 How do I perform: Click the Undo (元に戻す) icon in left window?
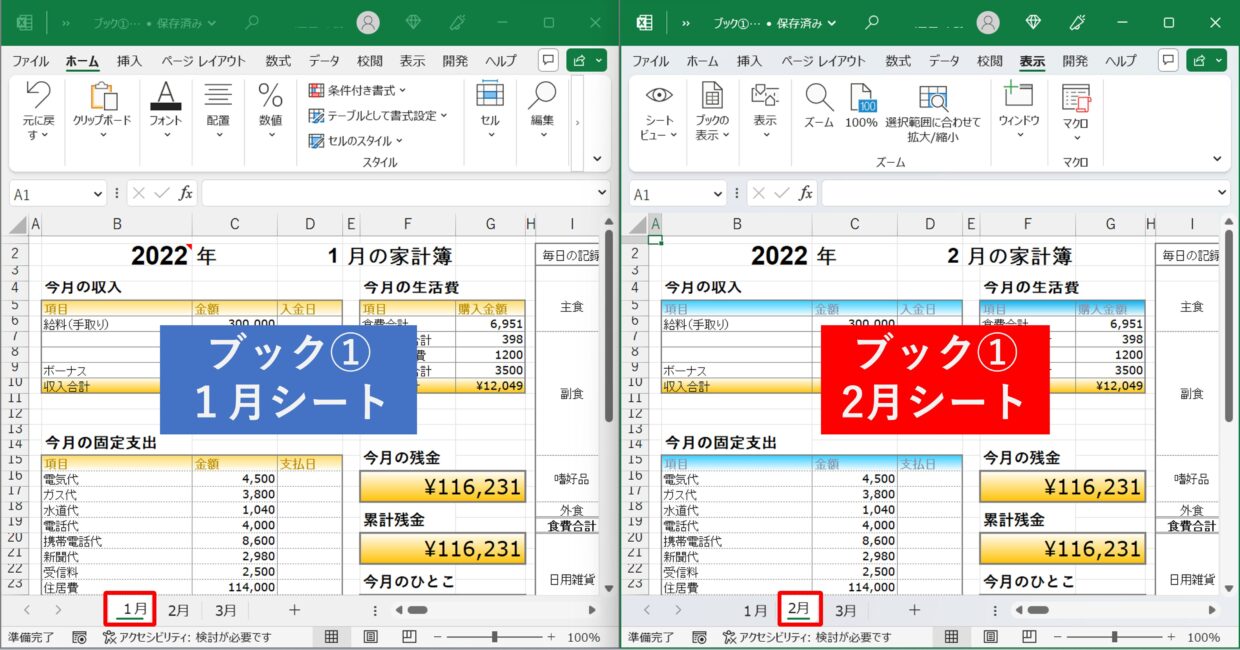click(38, 96)
